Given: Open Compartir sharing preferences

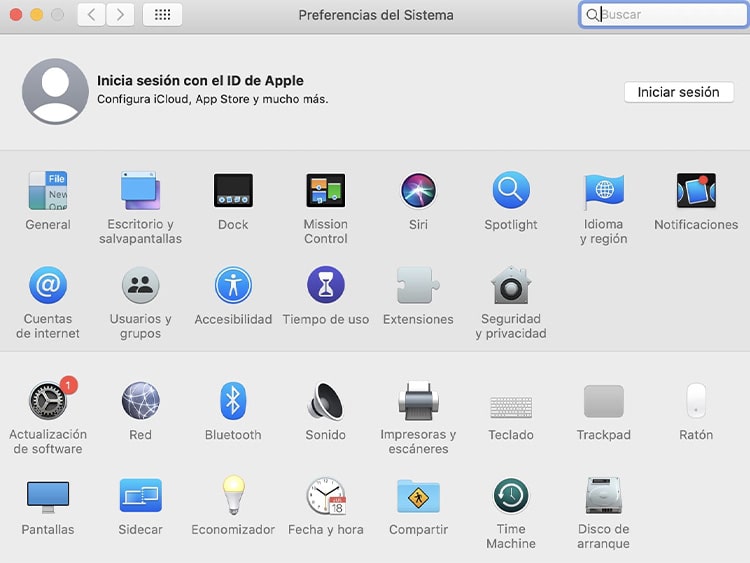Looking at the screenshot, I should coord(418,497).
